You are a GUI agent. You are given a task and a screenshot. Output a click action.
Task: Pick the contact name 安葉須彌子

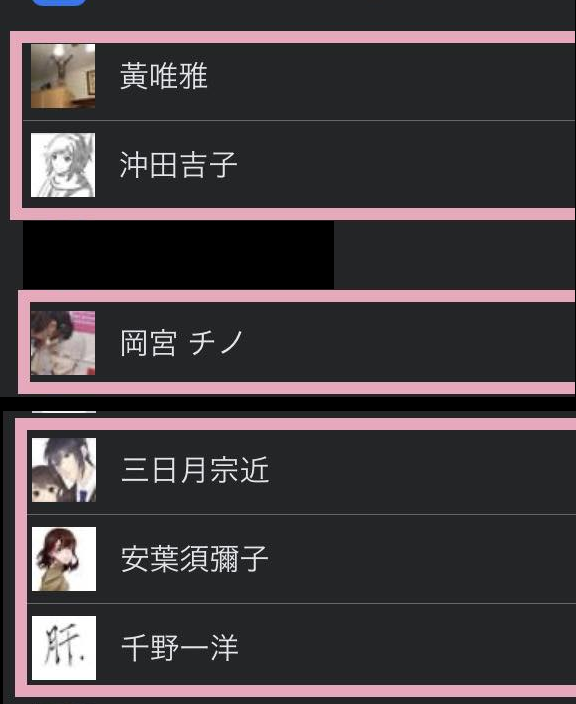(195, 559)
